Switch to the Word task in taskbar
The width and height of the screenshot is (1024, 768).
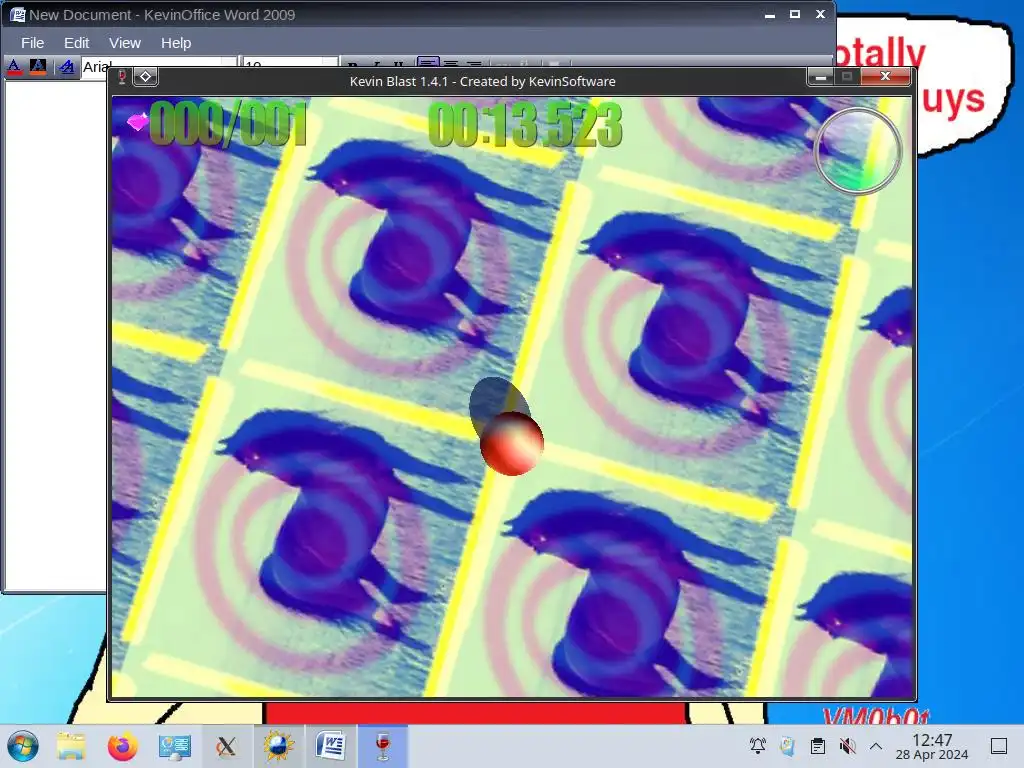coord(330,746)
